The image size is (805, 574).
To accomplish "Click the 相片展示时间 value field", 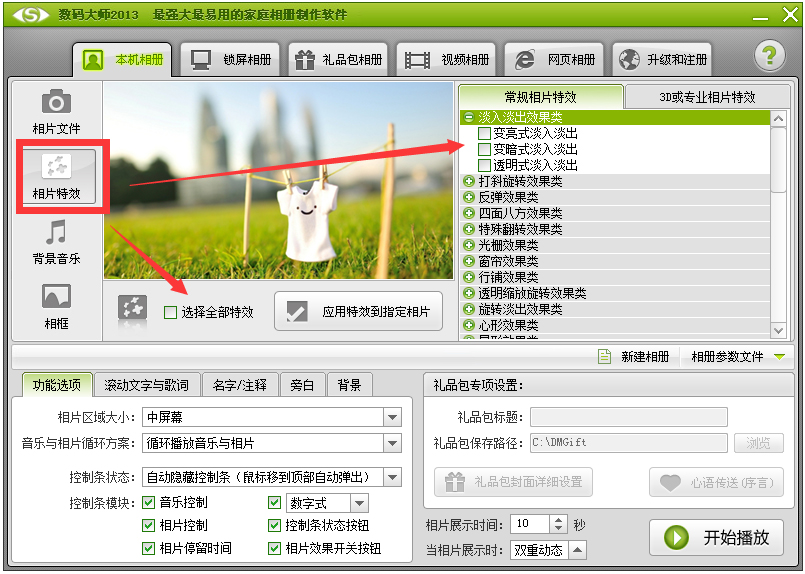I will [x=530, y=524].
